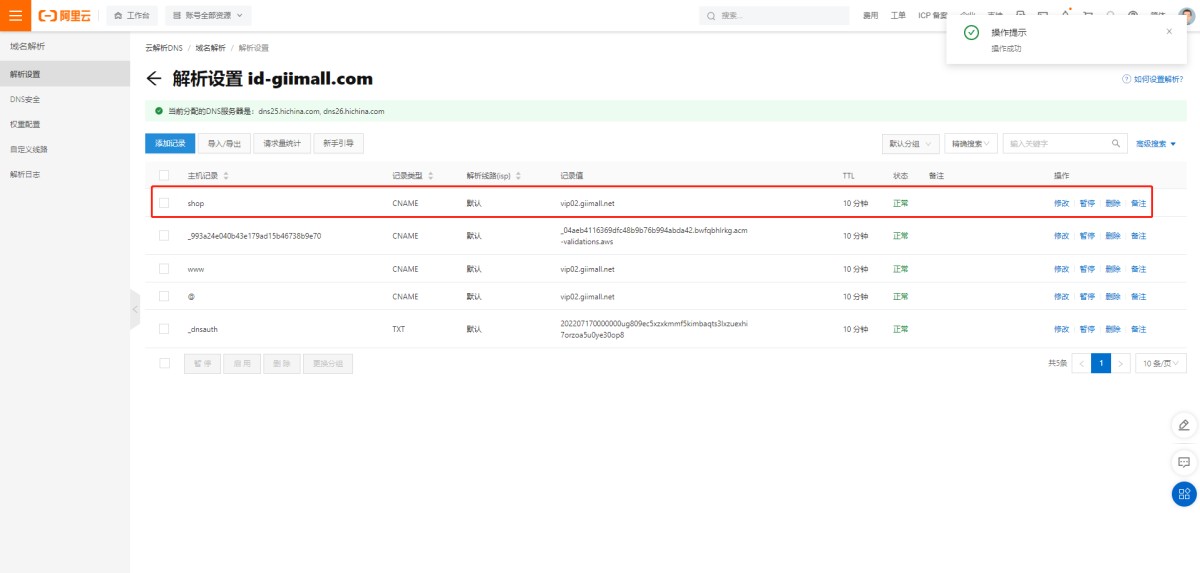
Task: Collapse the left sidebar using the handle
Action: coord(134,310)
